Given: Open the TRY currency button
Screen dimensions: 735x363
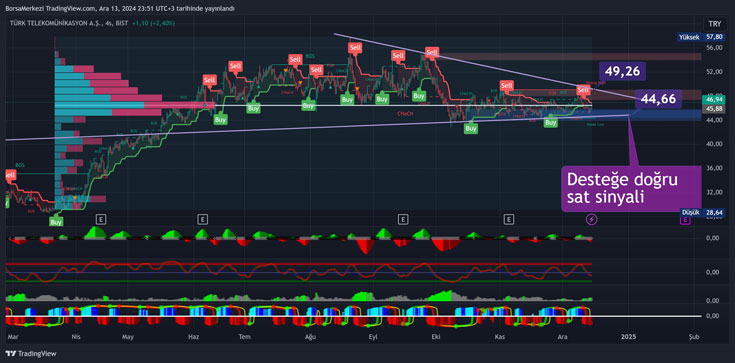Looking at the screenshot, I should (x=714, y=24).
